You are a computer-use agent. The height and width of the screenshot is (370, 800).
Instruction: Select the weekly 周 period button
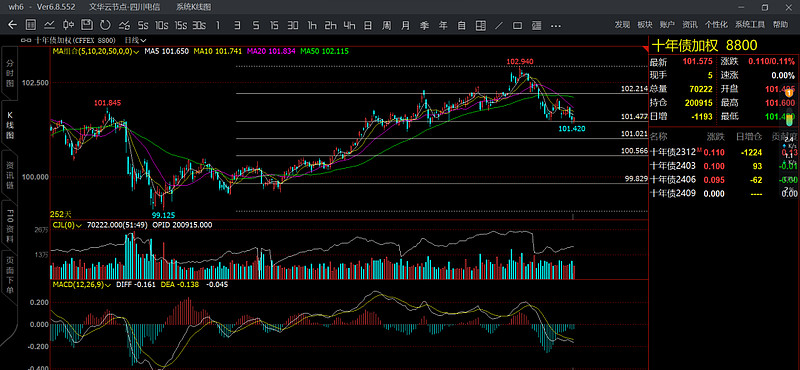click(387, 25)
